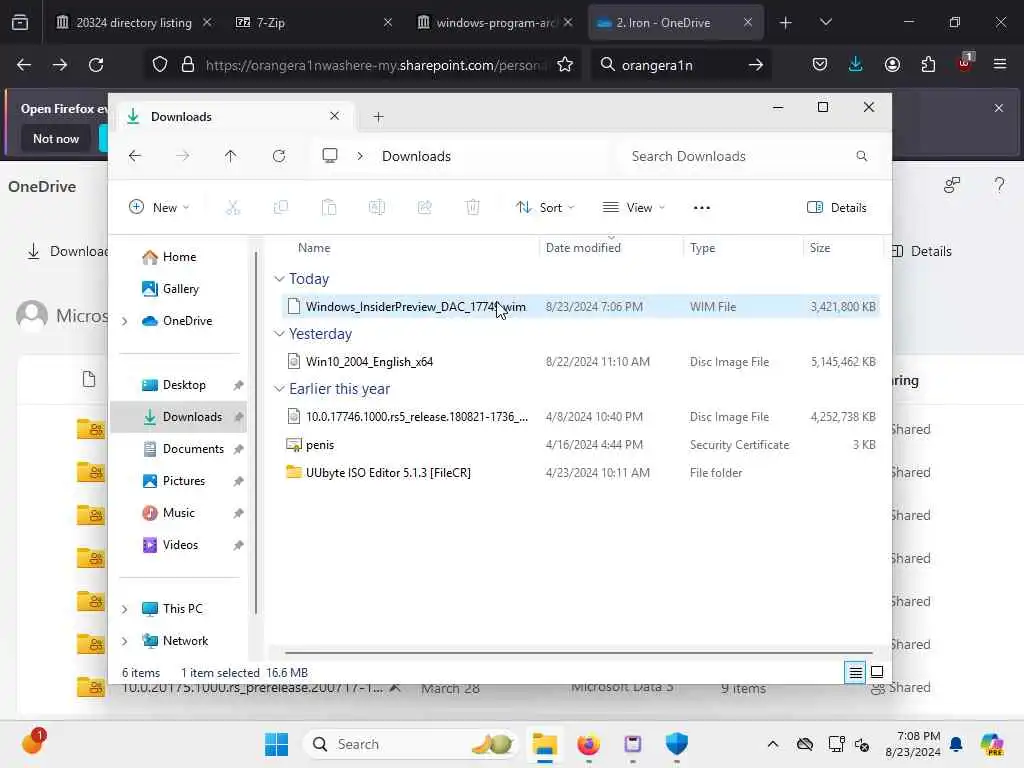Screen dimensions: 1024x768
Task: Expand This PC in navigation pane
Action: click(x=125, y=609)
